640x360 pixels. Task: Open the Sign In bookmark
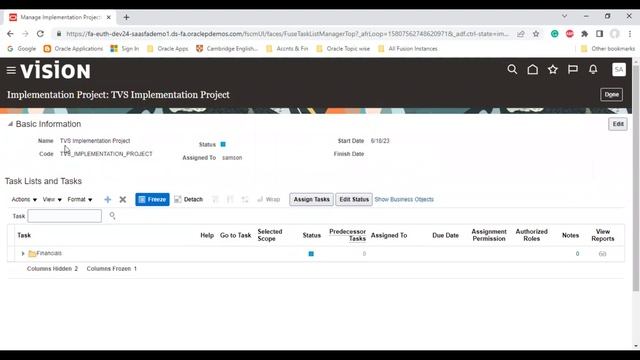[124, 49]
